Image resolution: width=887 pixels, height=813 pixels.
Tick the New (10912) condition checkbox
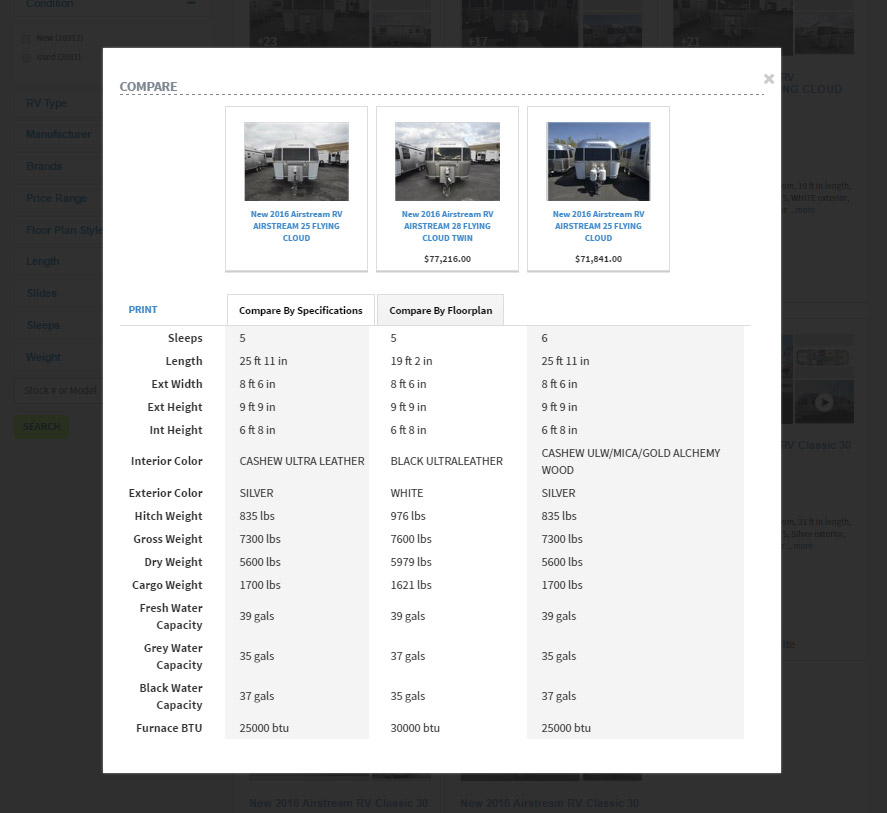(26, 38)
